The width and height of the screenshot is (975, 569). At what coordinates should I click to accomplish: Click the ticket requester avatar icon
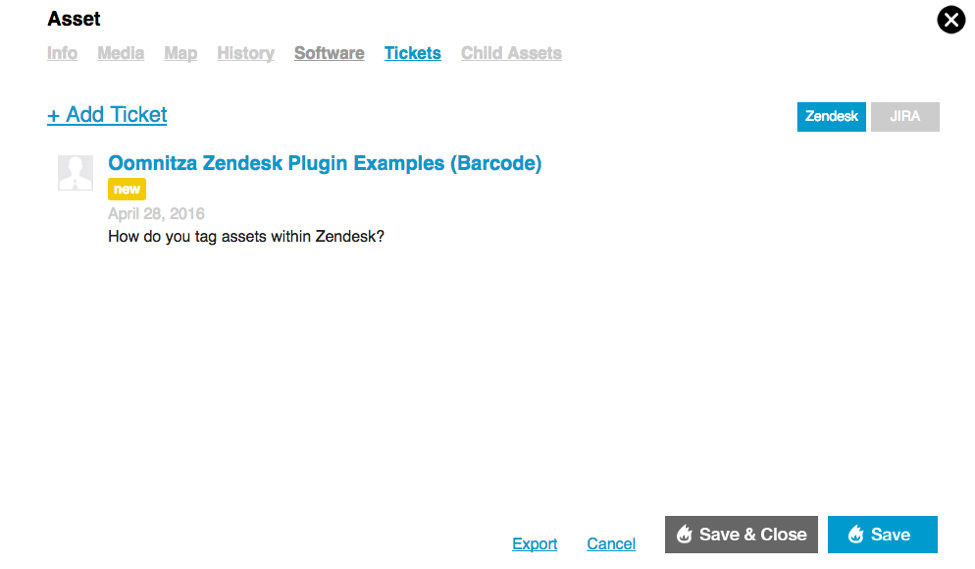click(76, 172)
